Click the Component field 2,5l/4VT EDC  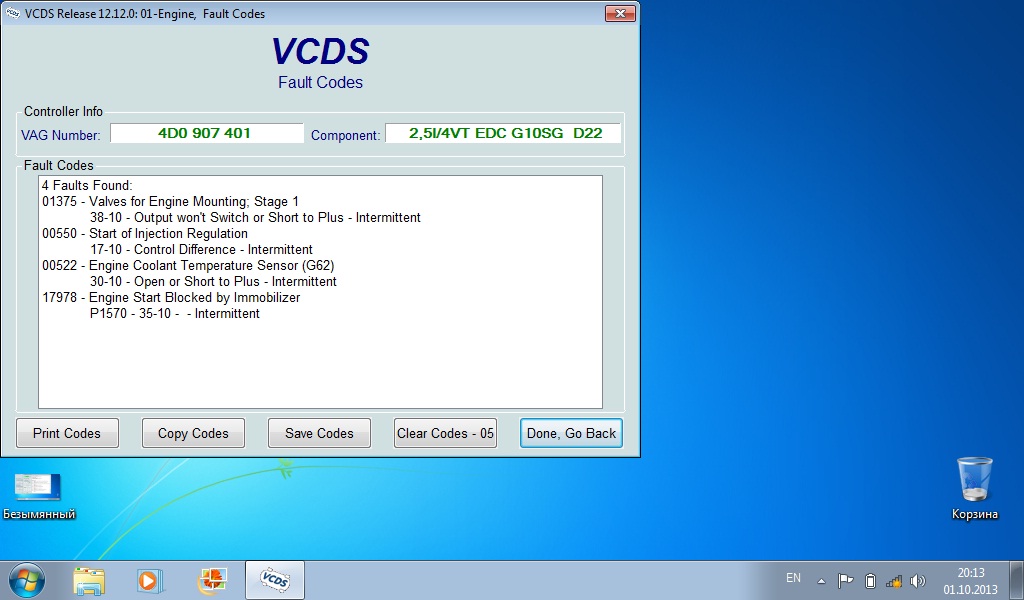point(503,133)
